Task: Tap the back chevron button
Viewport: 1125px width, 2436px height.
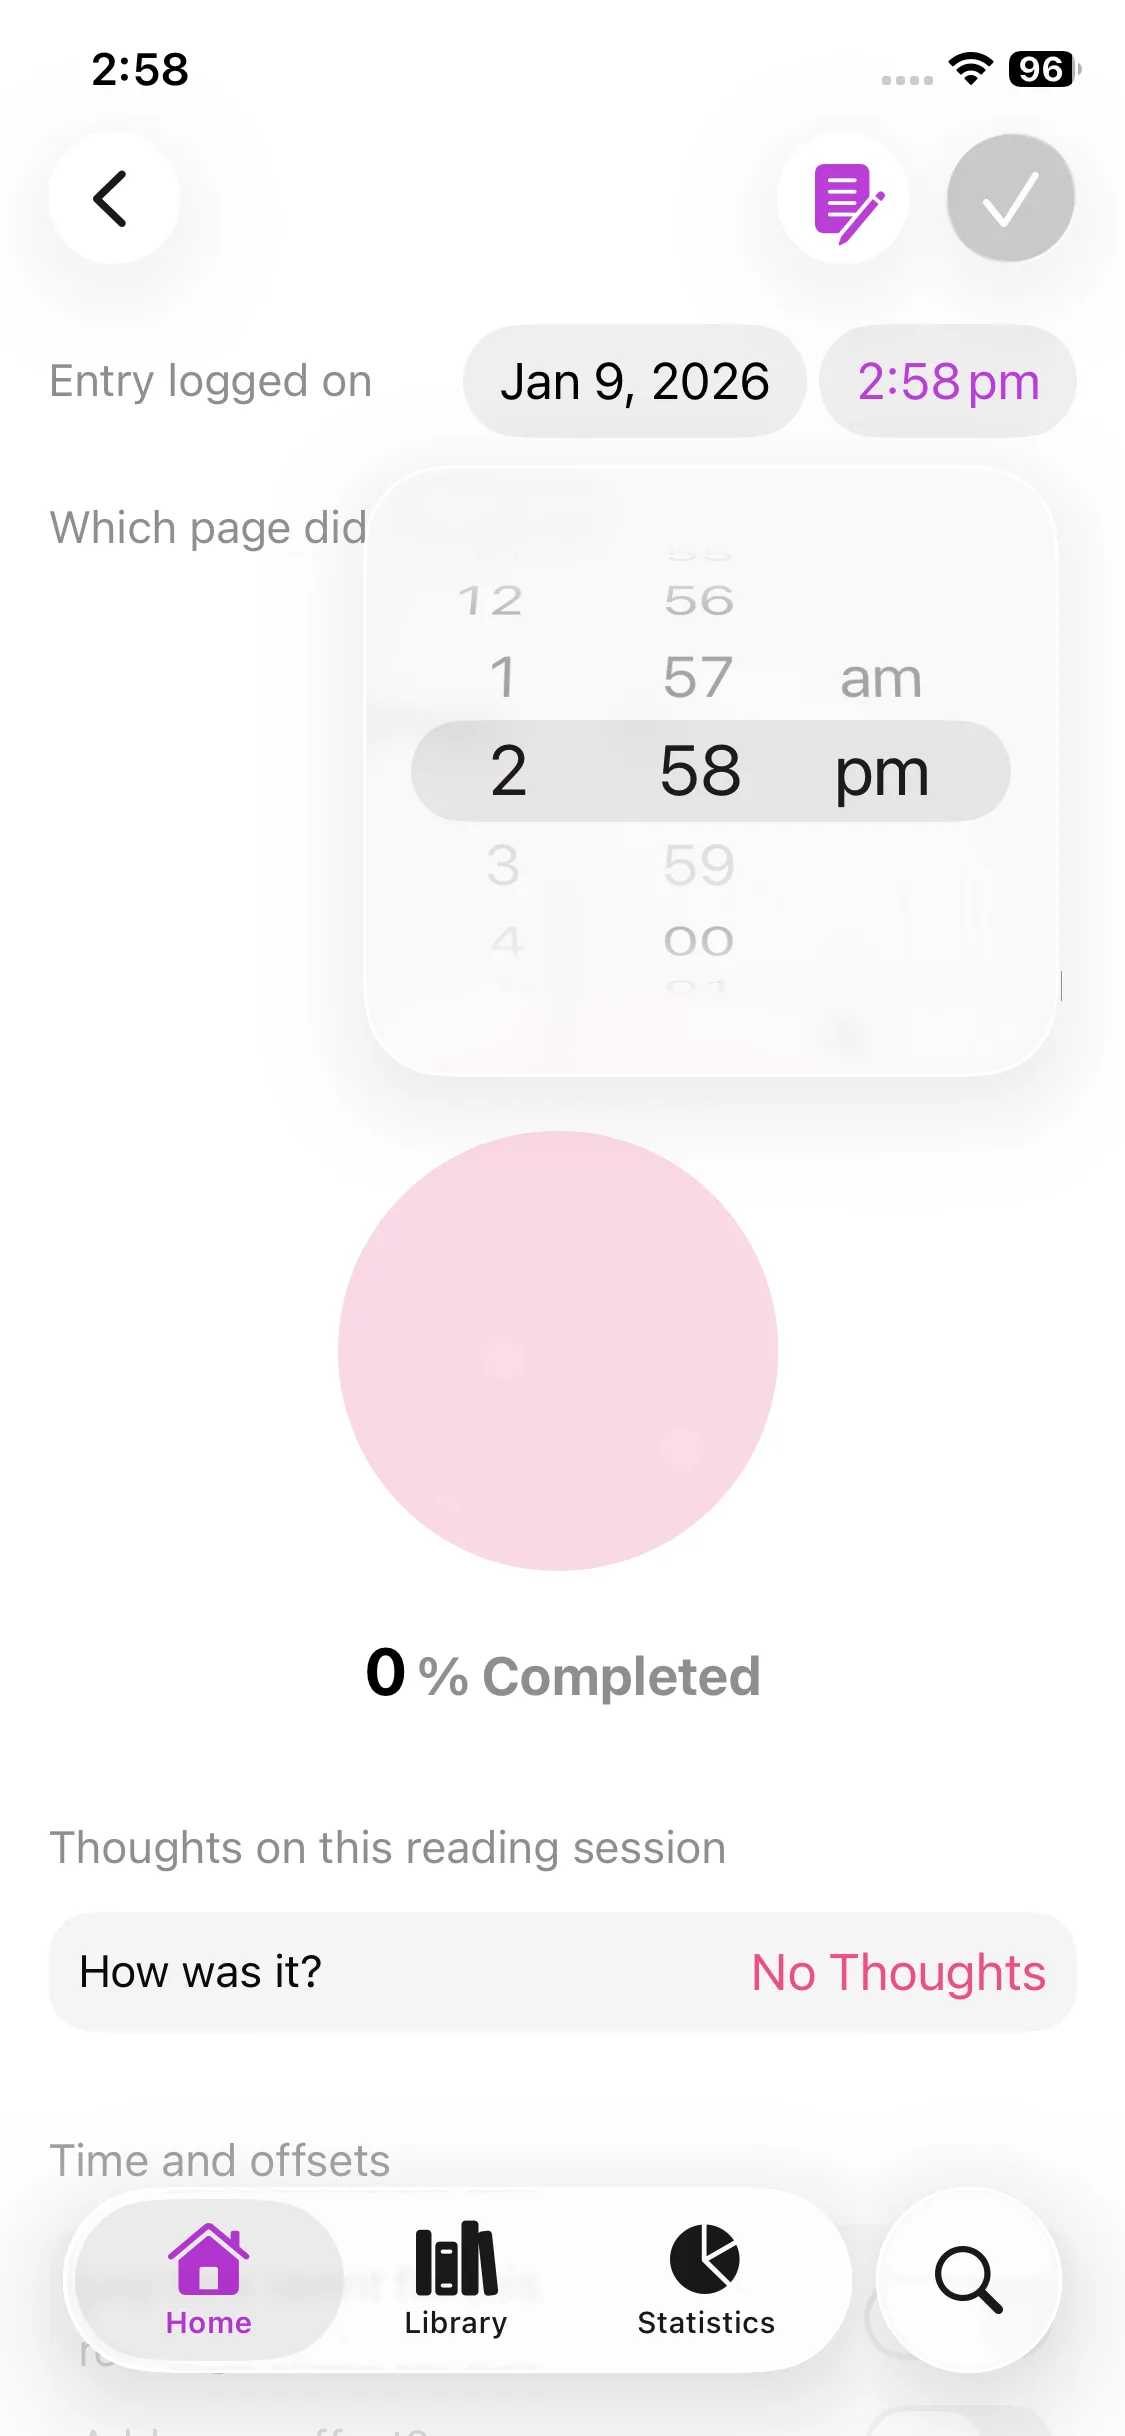Action: (113, 198)
